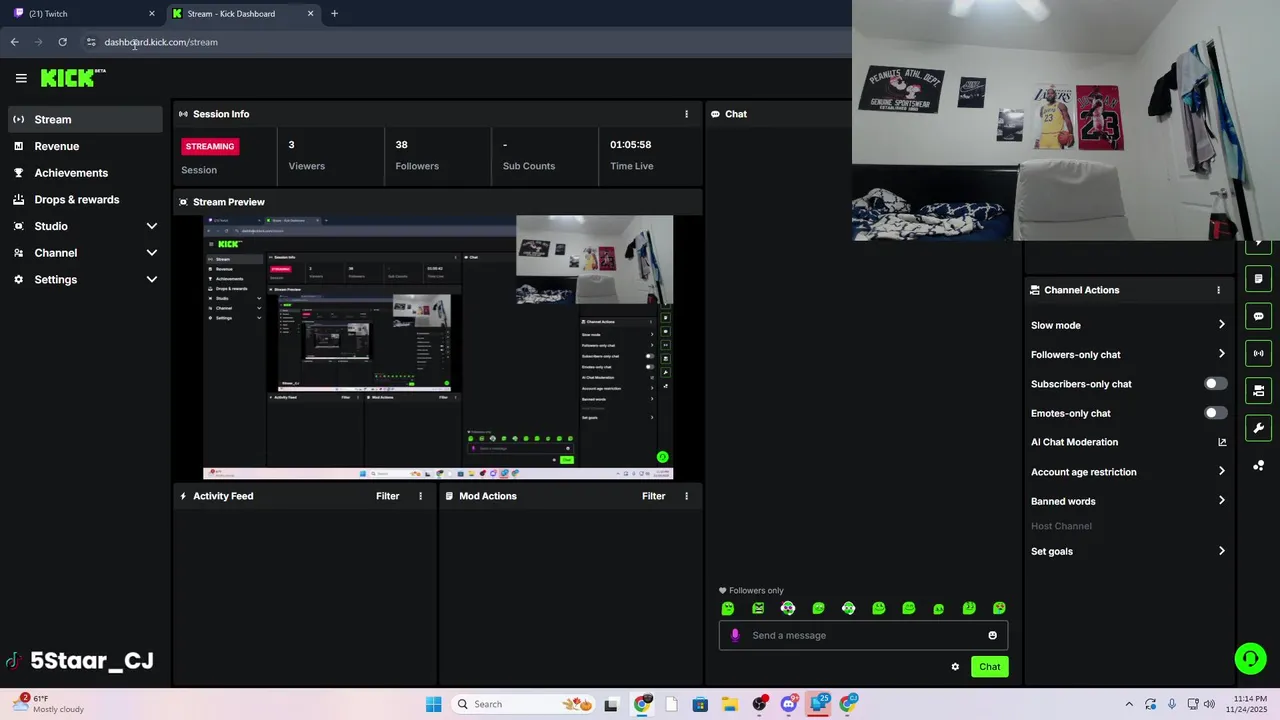Viewport: 1280px width, 720px height.
Task: Open Microsoft Store from taskbar
Action: coord(700,704)
